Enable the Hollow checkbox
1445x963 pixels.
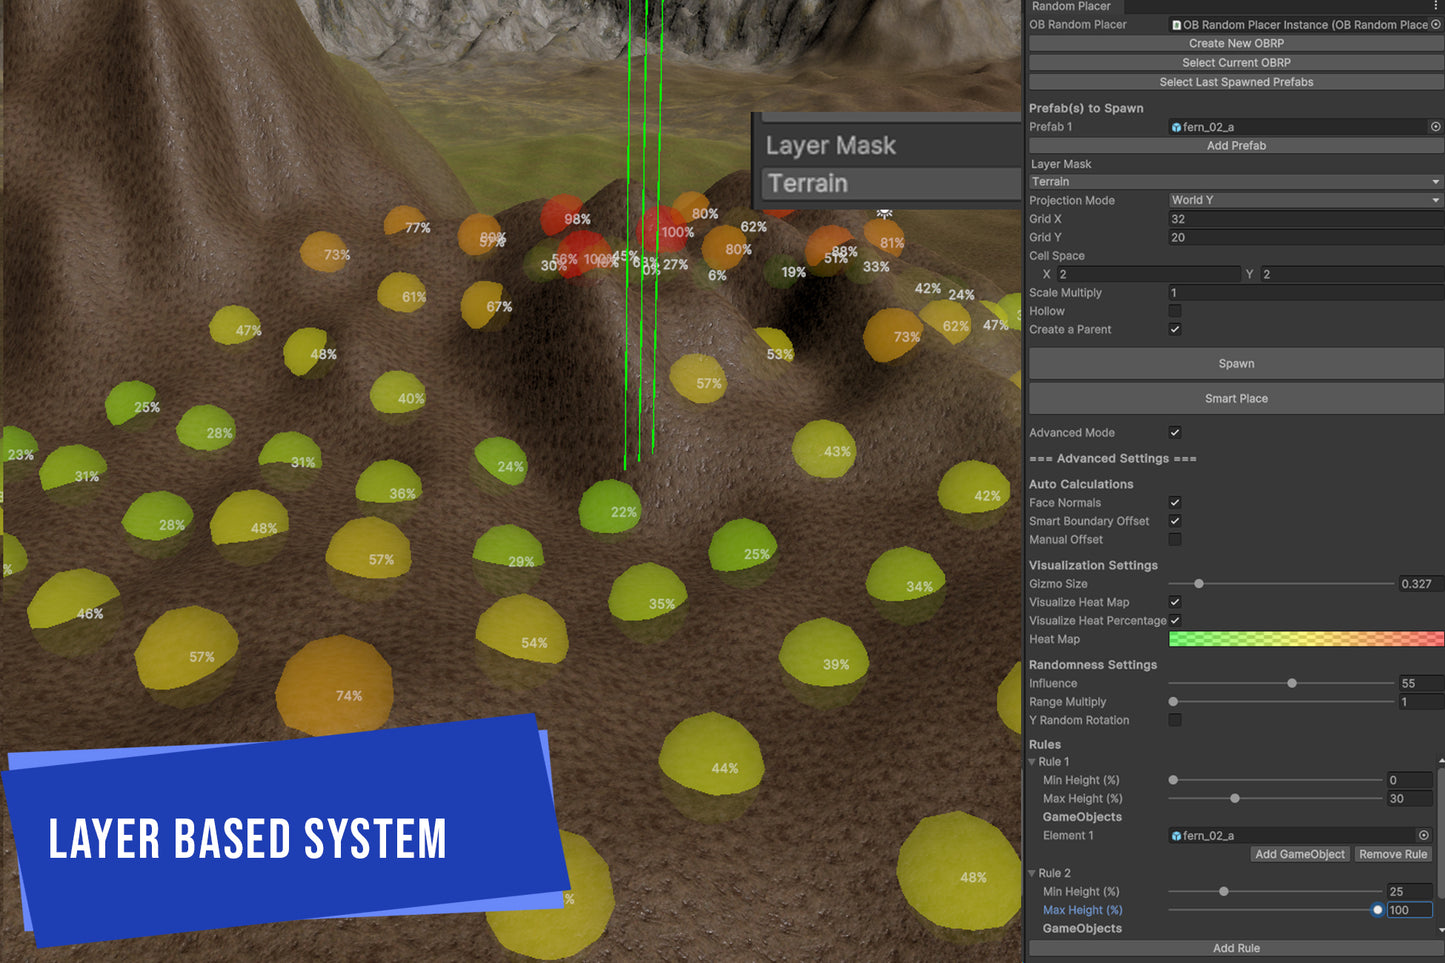coord(1175,311)
